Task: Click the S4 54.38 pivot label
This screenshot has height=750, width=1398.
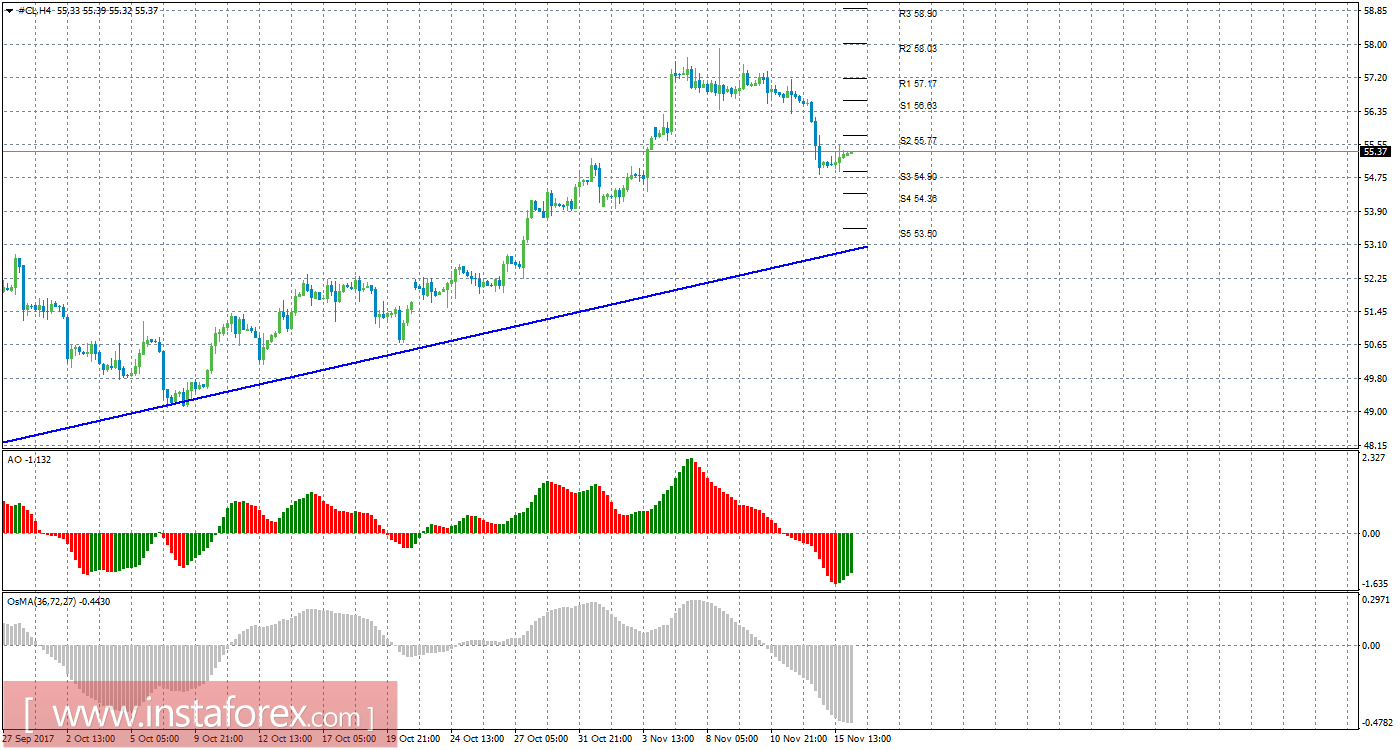Action: pyautogui.click(x=917, y=198)
